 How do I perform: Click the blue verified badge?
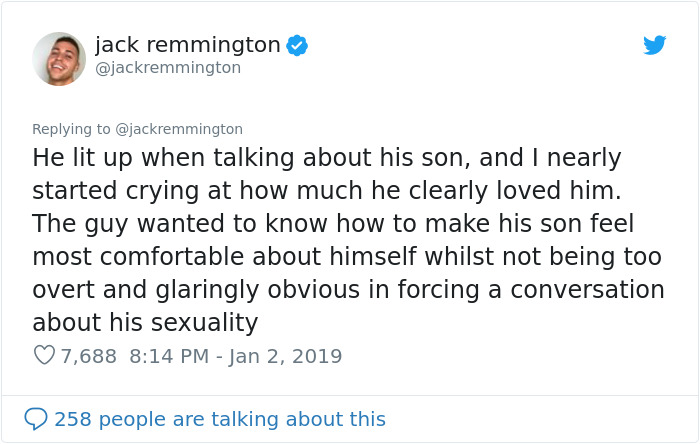coord(297,45)
